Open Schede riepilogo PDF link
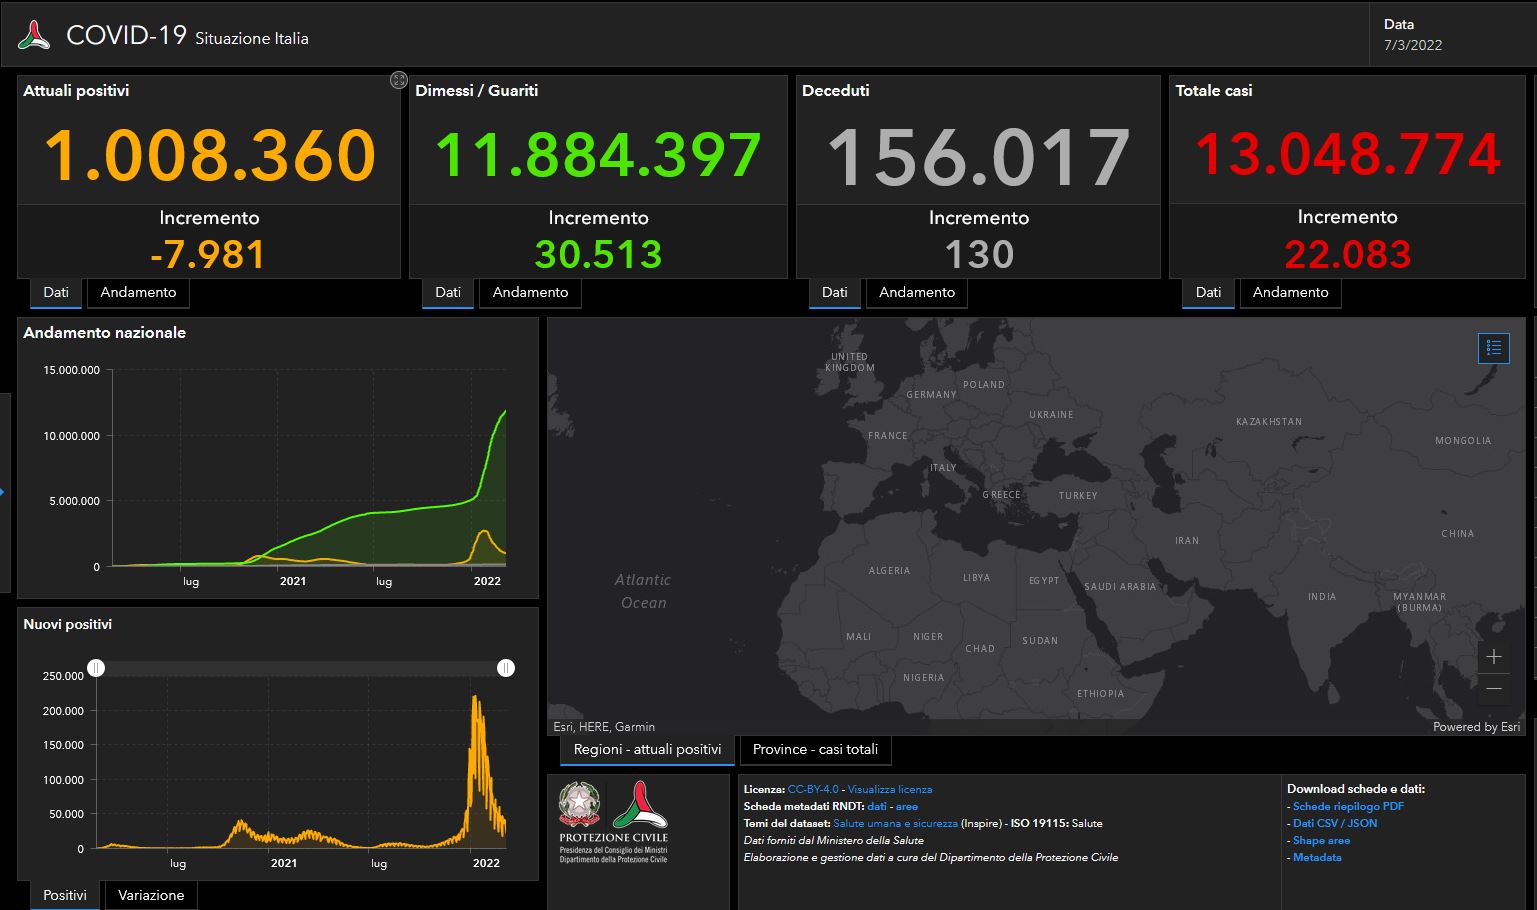 1348,806
